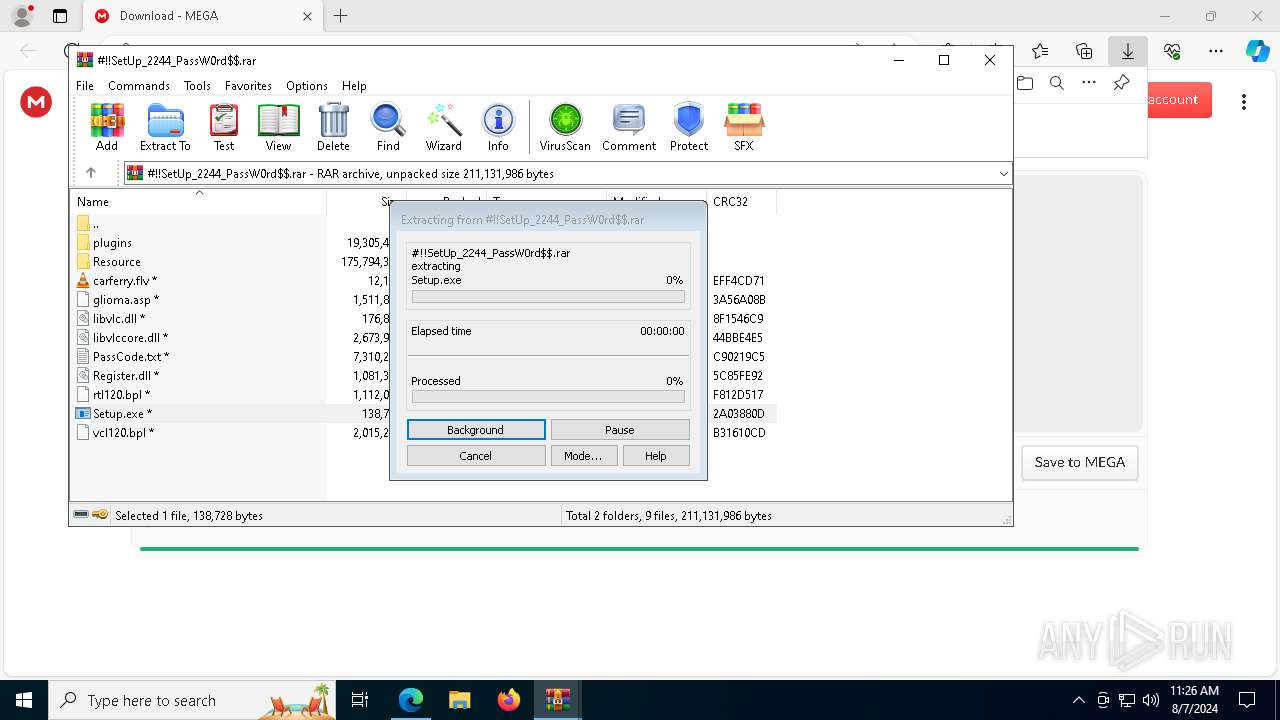Click the Save to MEGA button
1280x720 pixels.
(1080, 462)
